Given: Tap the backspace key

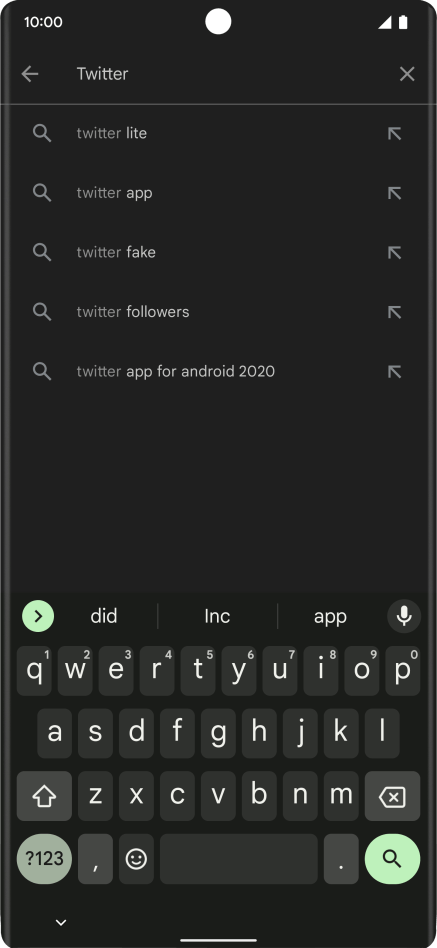Looking at the screenshot, I should click(x=392, y=796).
